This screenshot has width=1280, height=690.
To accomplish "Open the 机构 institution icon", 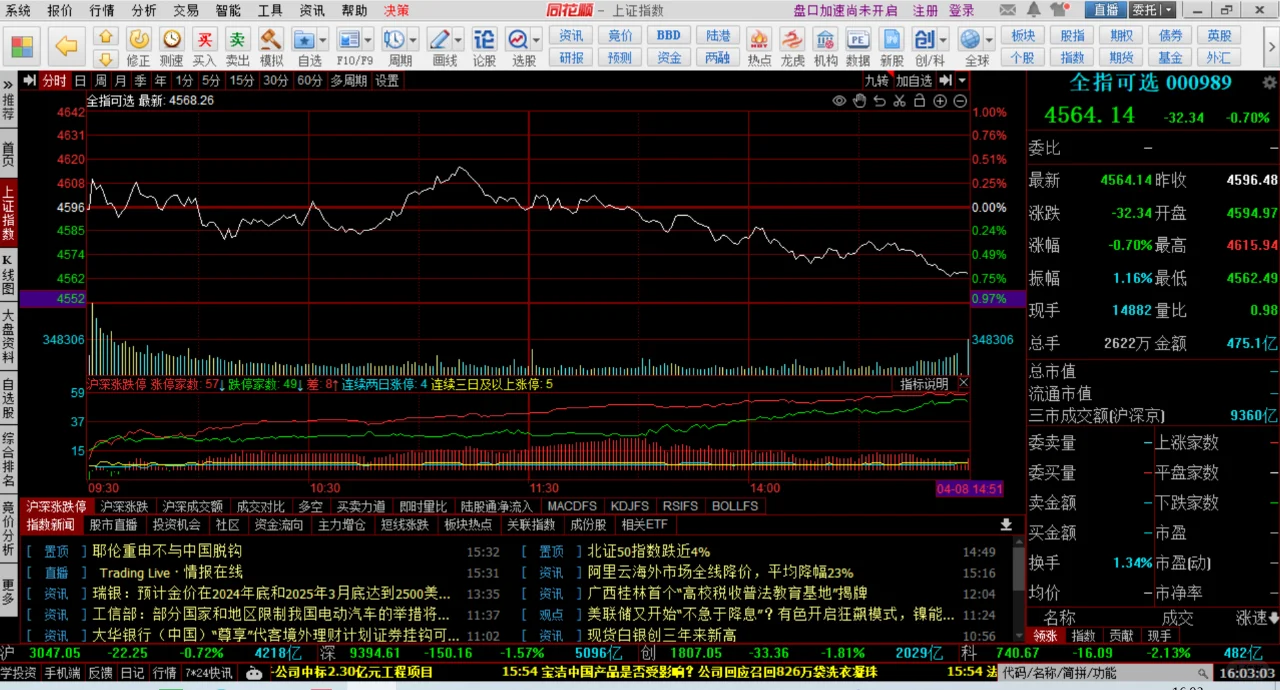I will [x=825, y=40].
